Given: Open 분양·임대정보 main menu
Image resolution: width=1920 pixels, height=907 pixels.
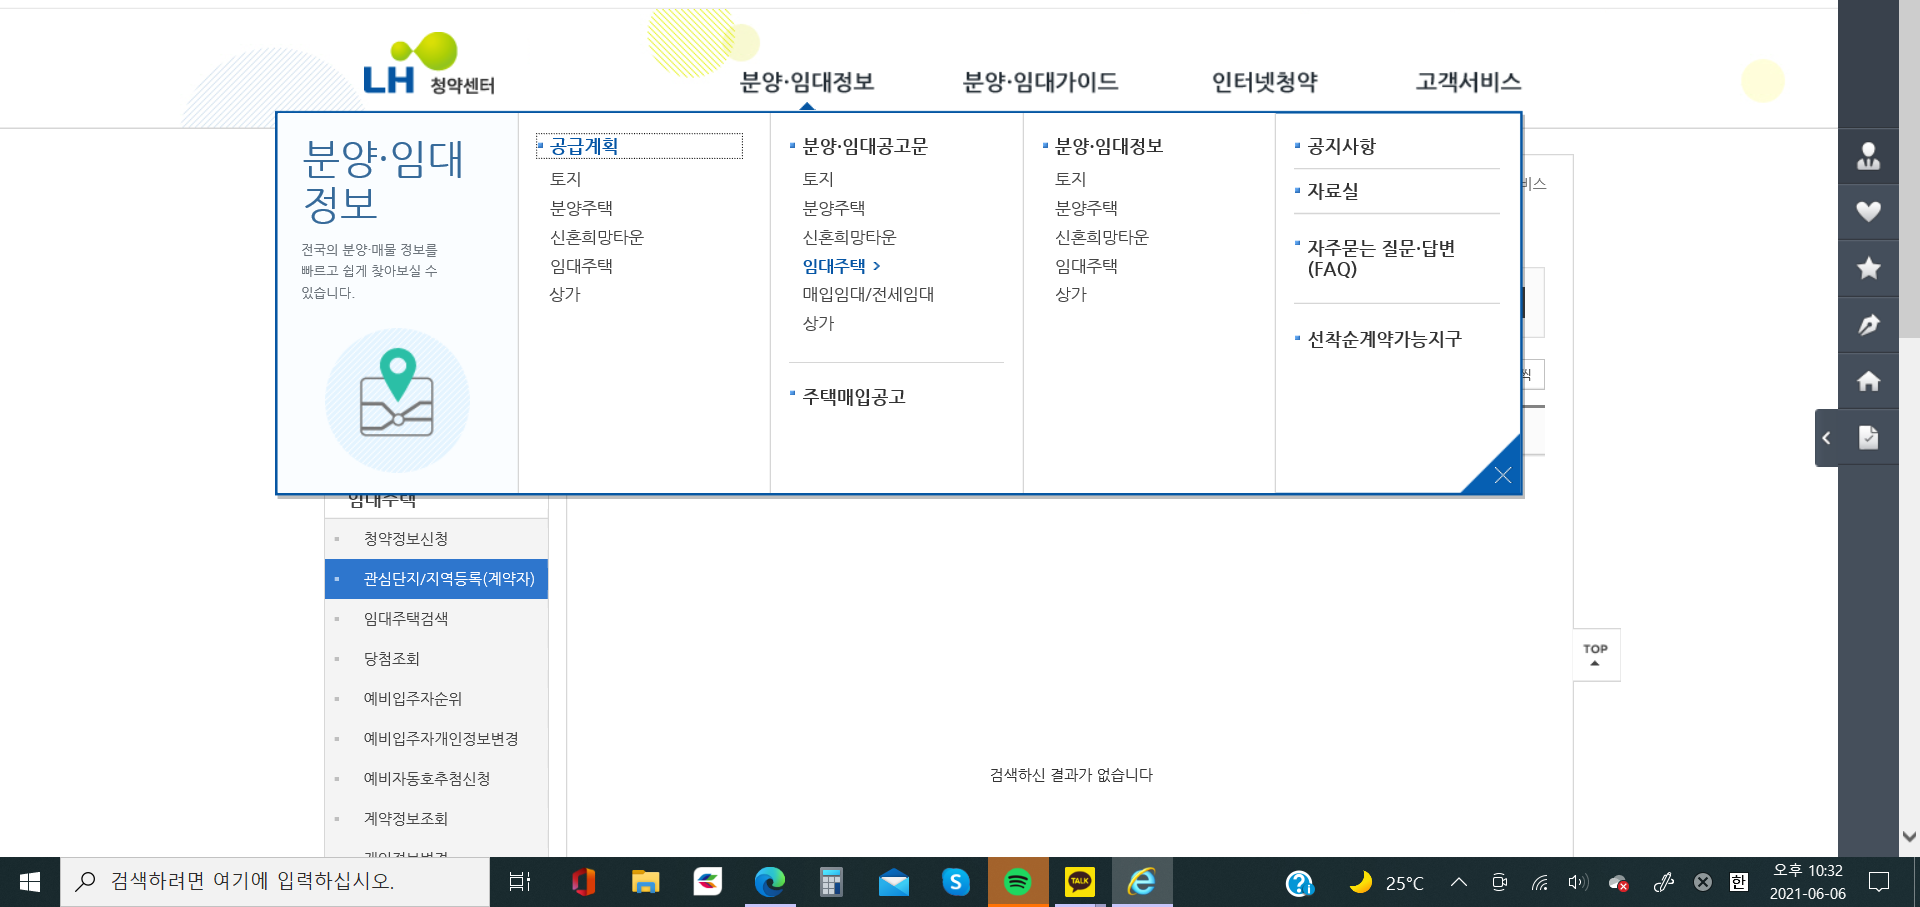Looking at the screenshot, I should click(807, 82).
